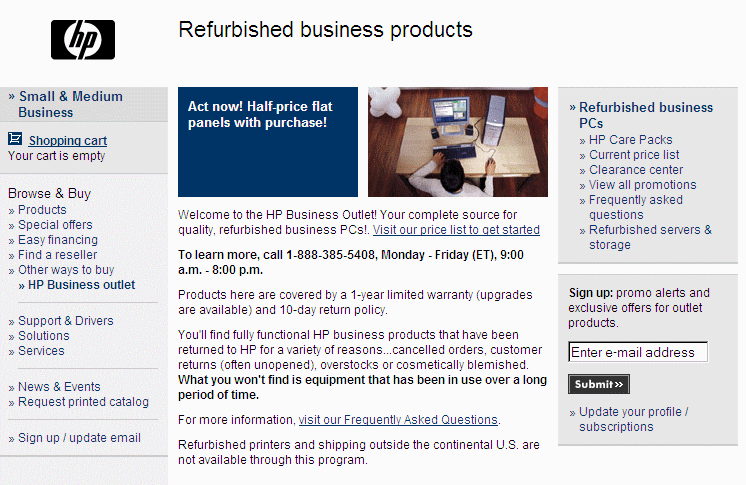746x485 pixels.
Task: View all promotions
Action: pyautogui.click(x=642, y=185)
